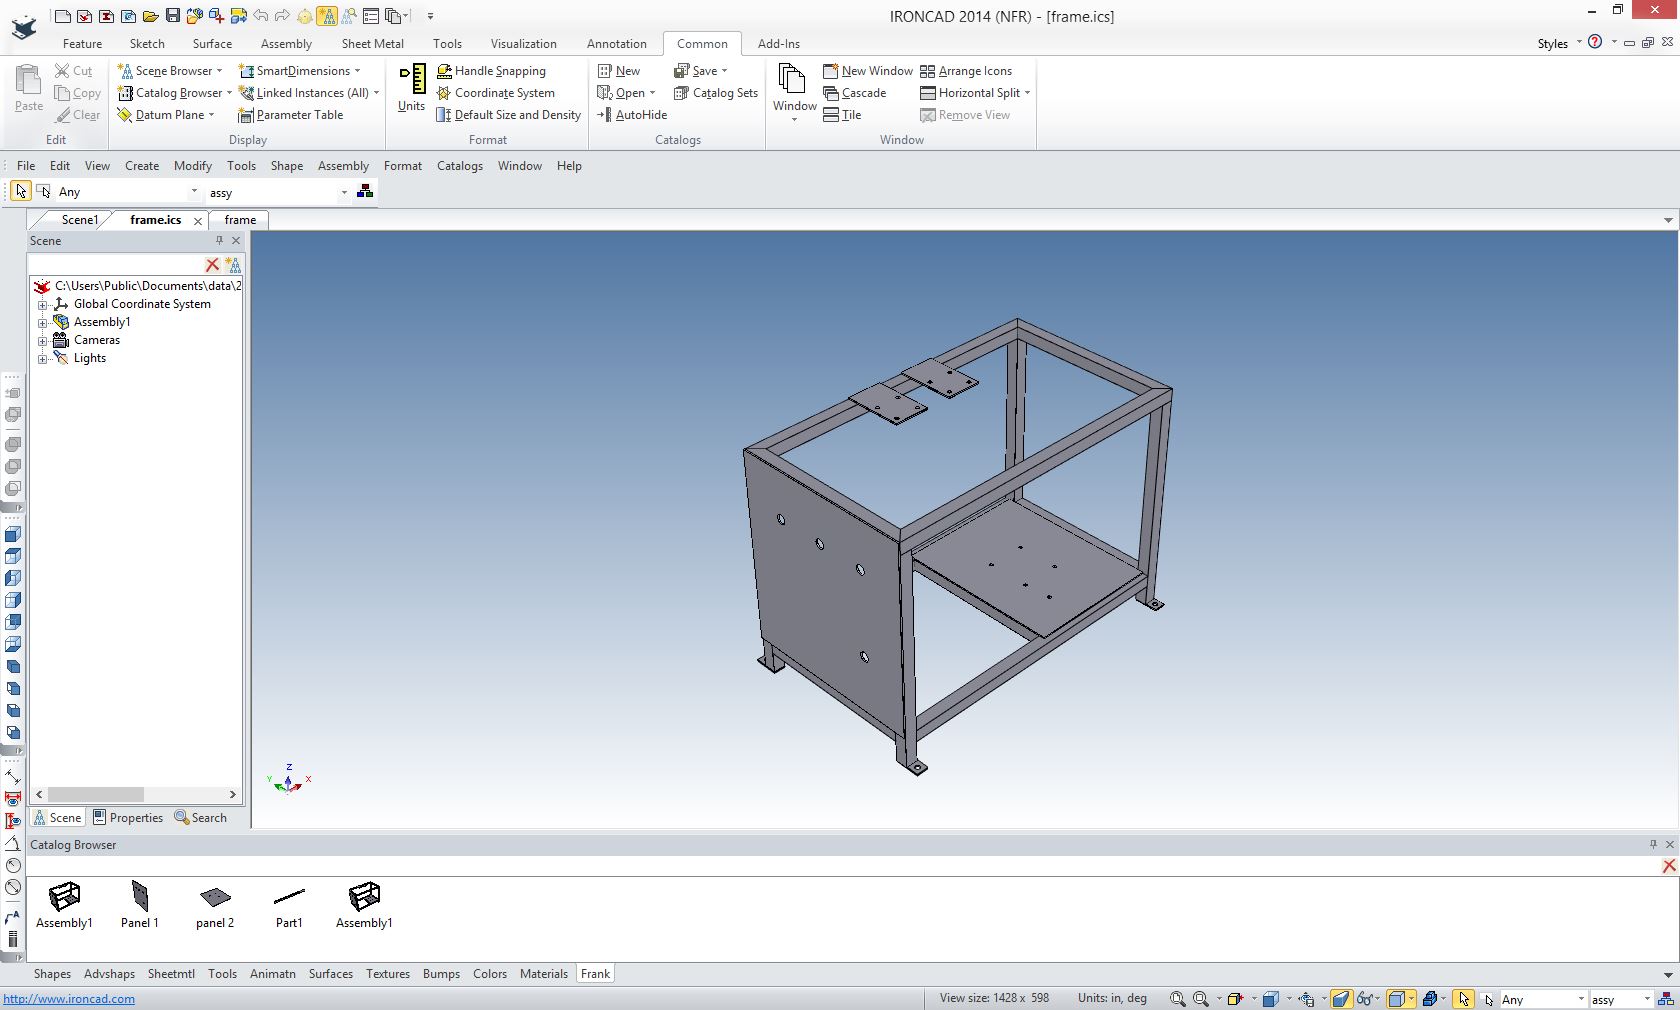Click the Paste icon
Screen dimensions: 1680x1010
click(x=28, y=90)
